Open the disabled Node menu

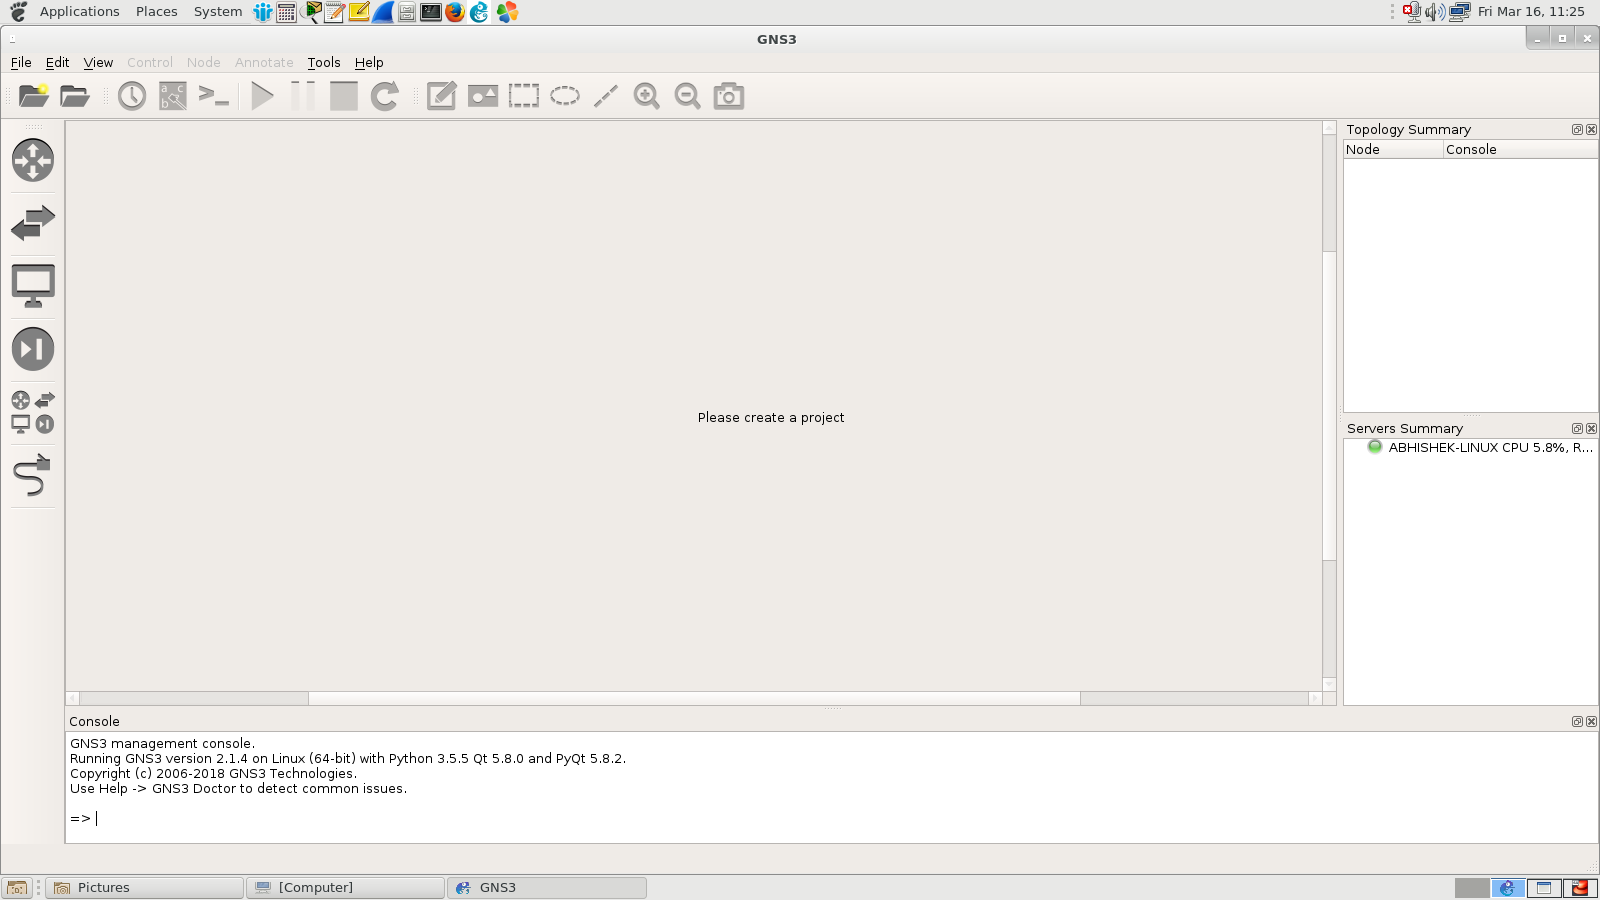pos(203,62)
